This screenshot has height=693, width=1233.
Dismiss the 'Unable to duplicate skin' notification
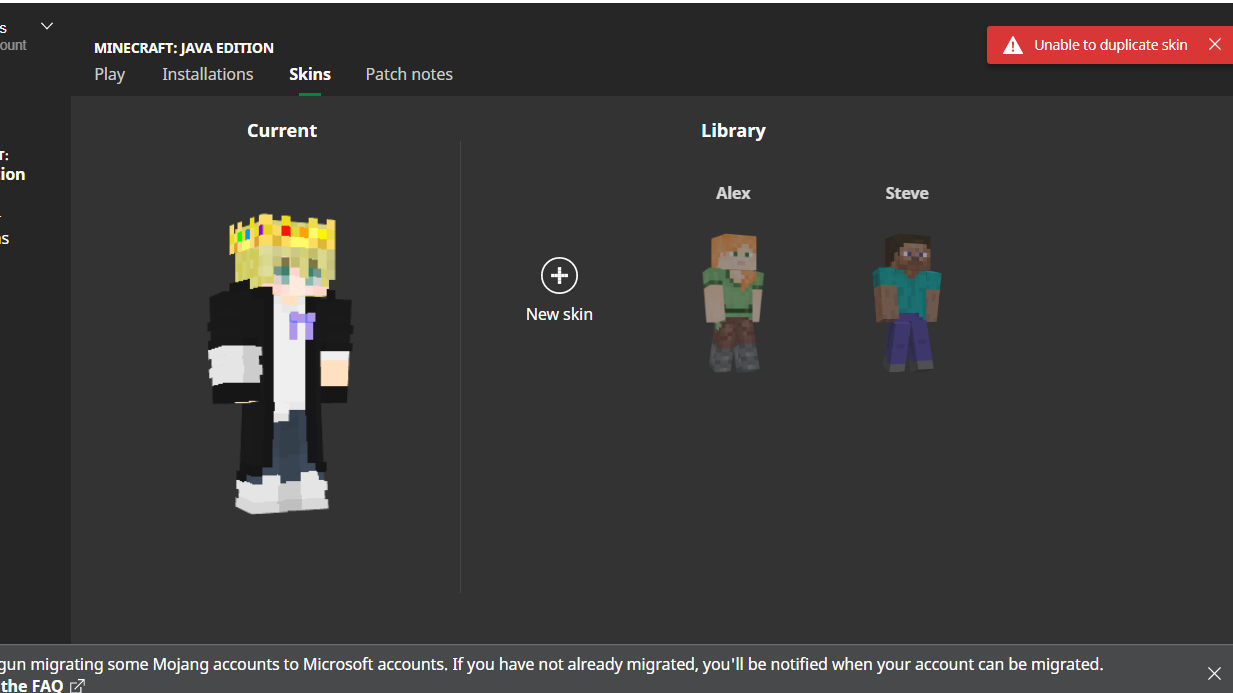[x=1214, y=44]
